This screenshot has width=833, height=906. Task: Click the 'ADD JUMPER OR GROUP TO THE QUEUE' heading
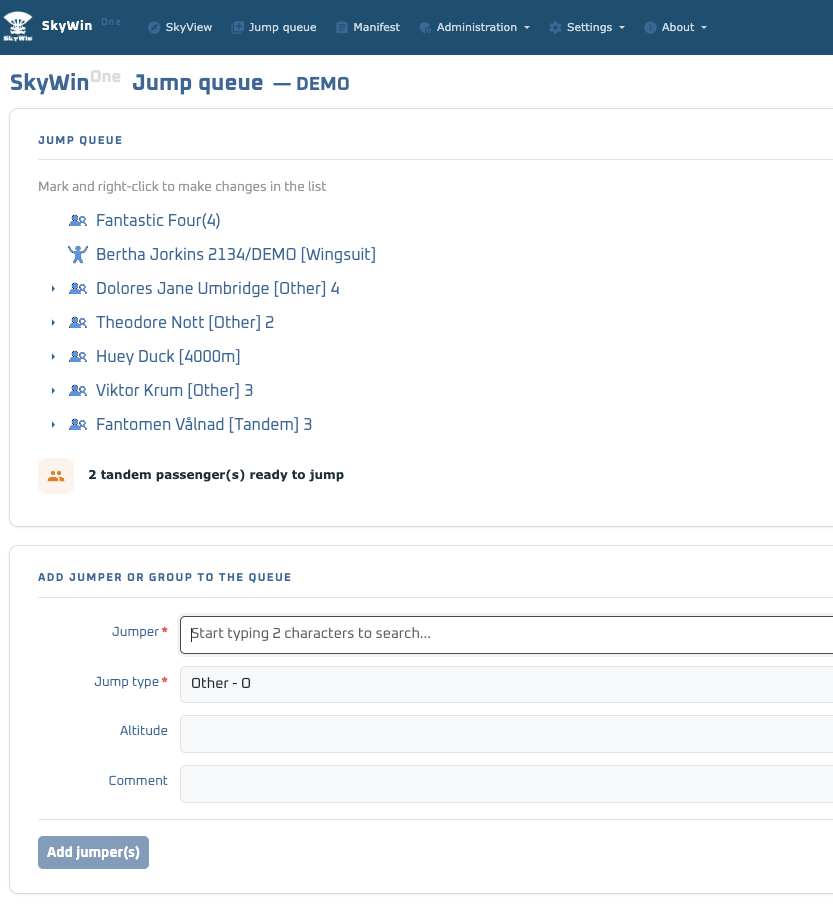click(x=165, y=577)
